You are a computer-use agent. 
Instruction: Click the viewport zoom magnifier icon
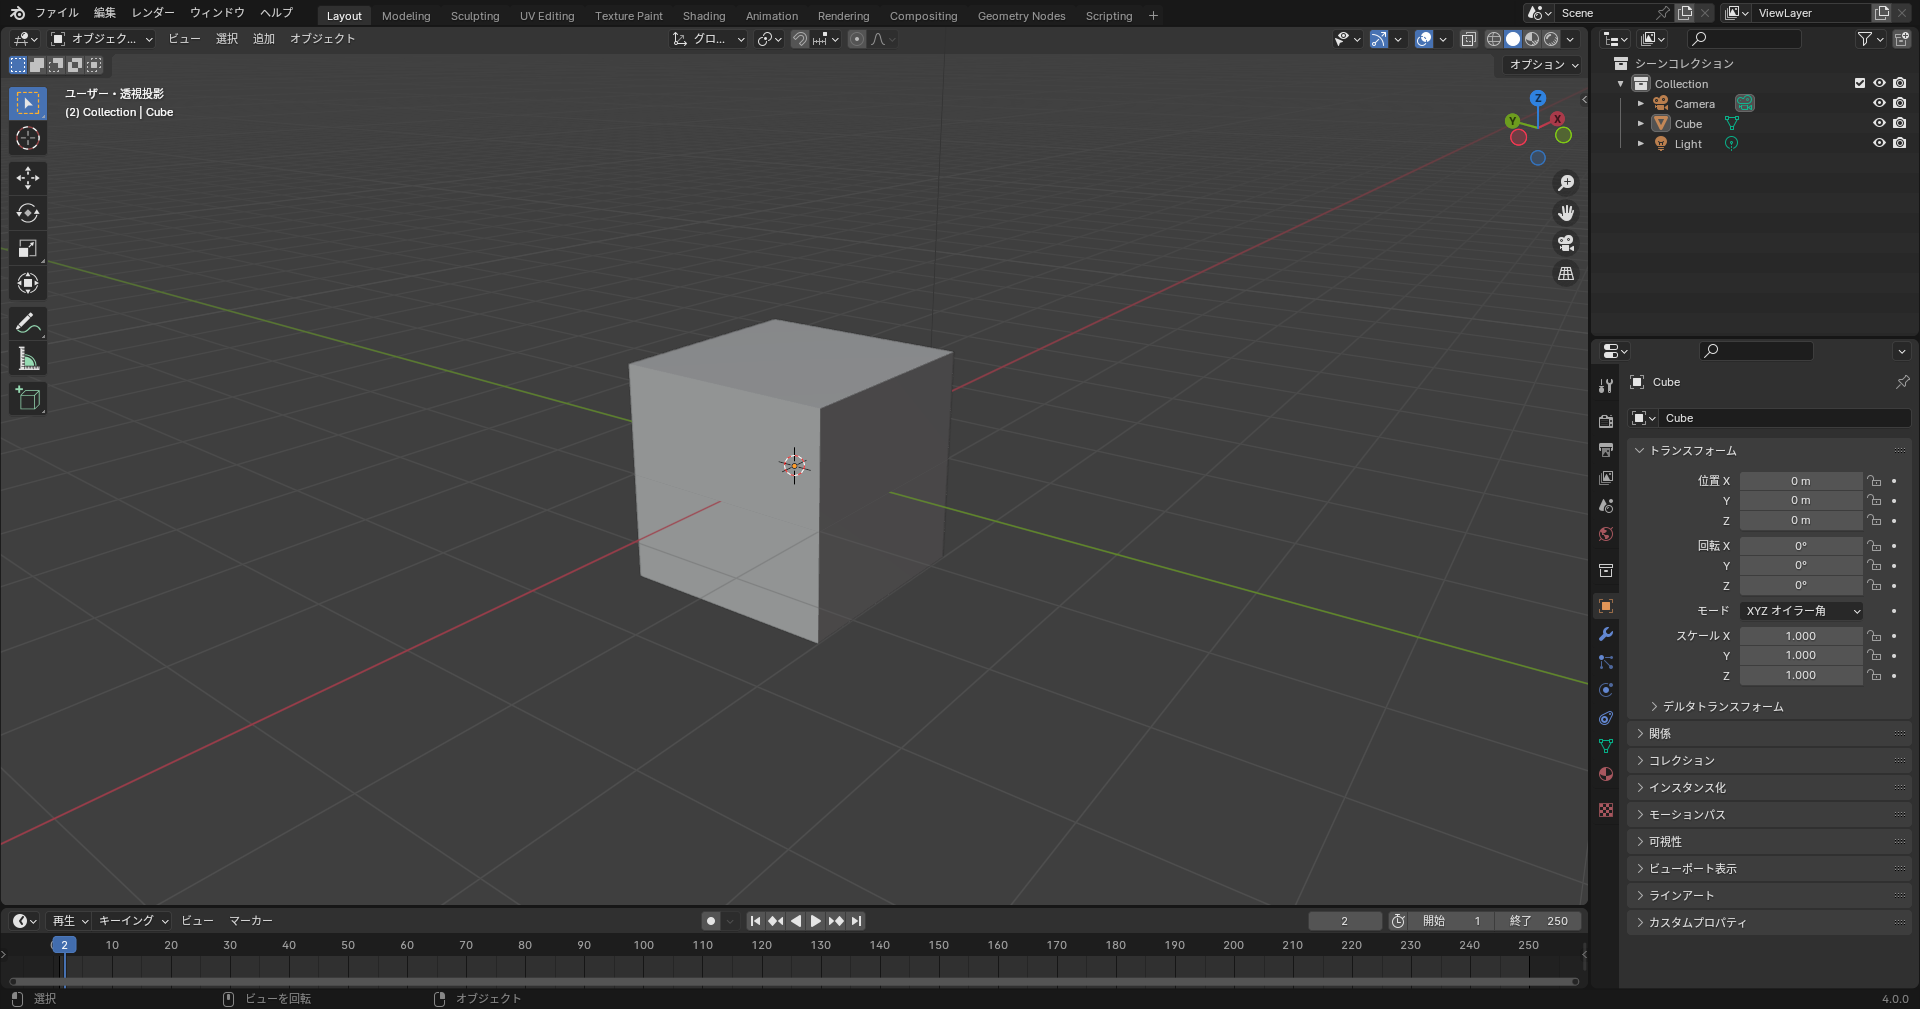(1566, 183)
